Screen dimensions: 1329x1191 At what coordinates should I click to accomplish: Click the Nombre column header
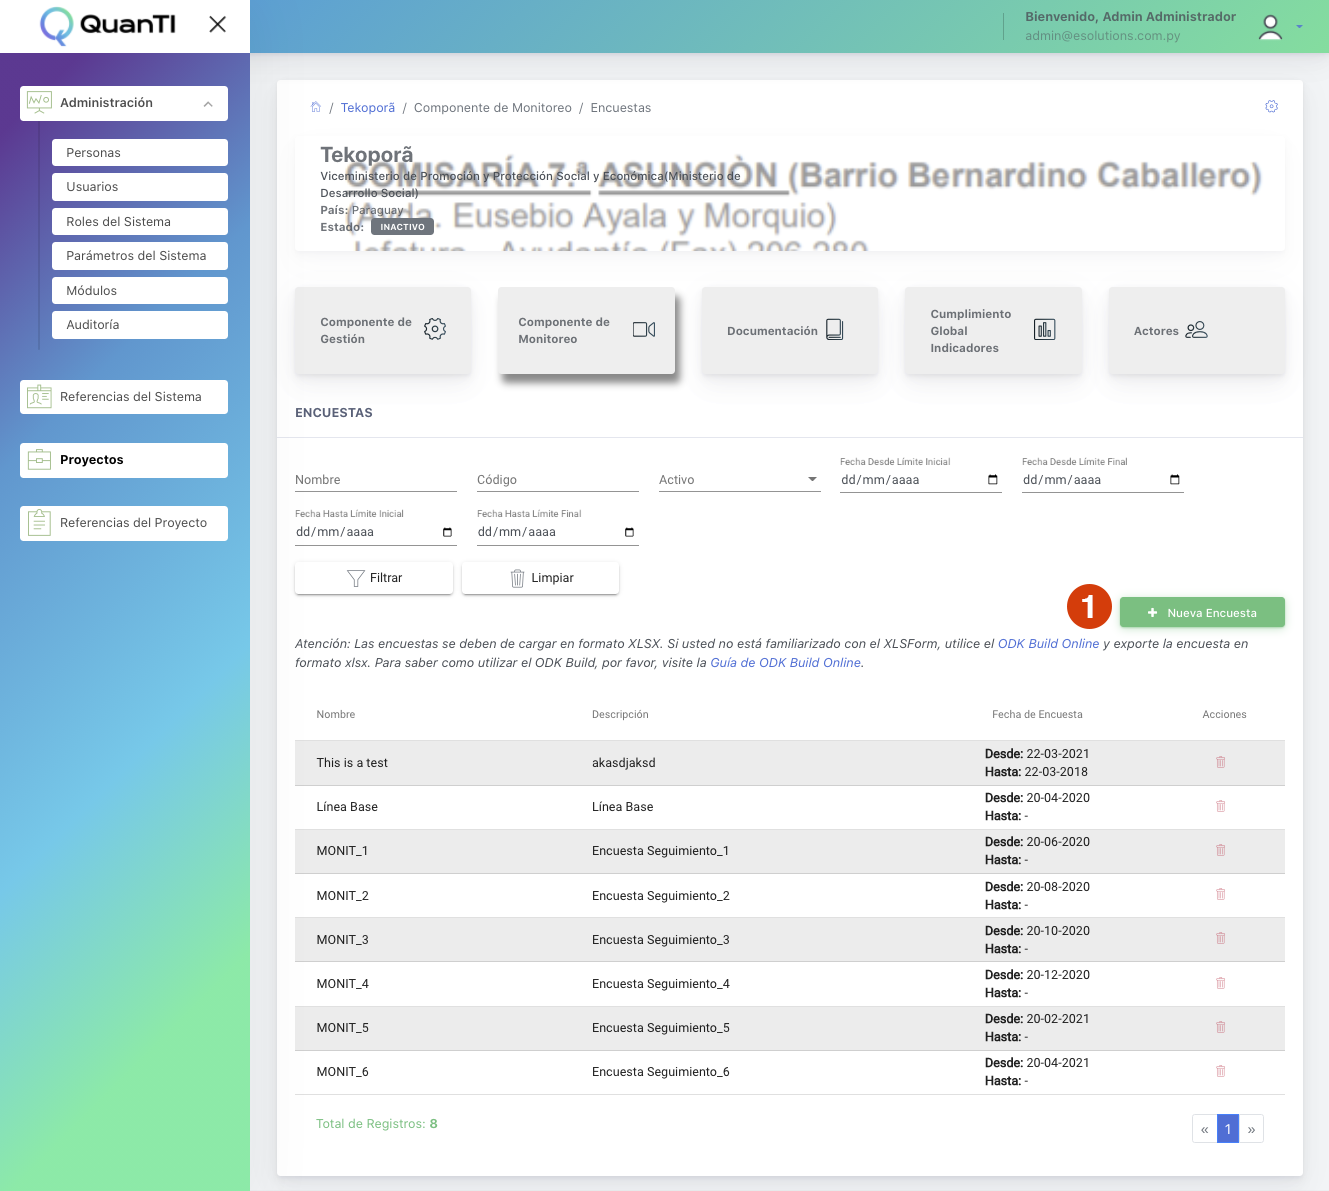336,715
